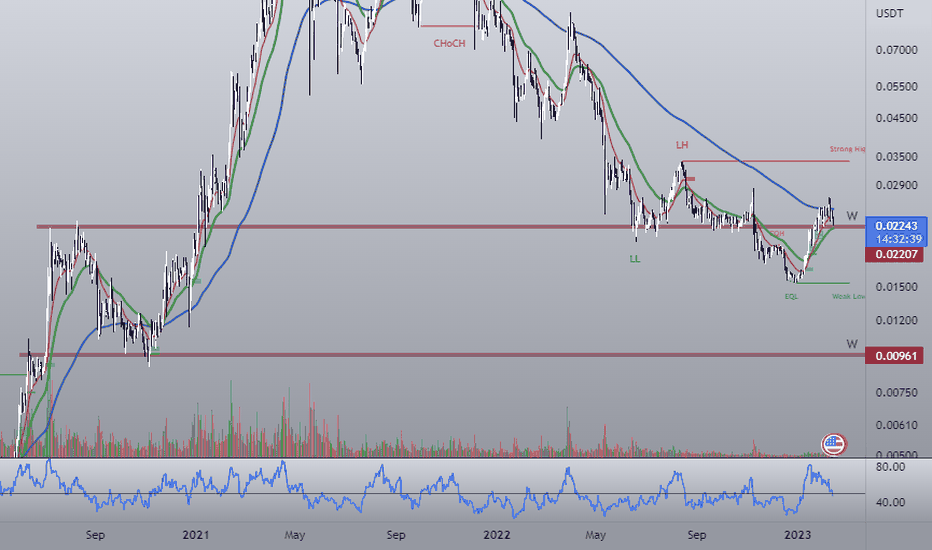Open the US flag economic event marker
This screenshot has width=932, height=550.
click(x=833, y=444)
